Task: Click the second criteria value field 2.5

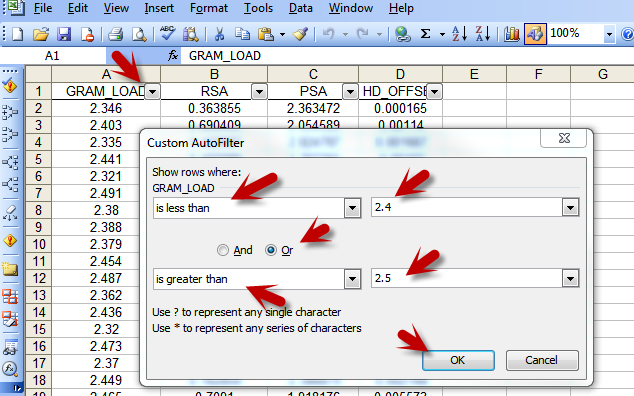Action: tap(467, 279)
